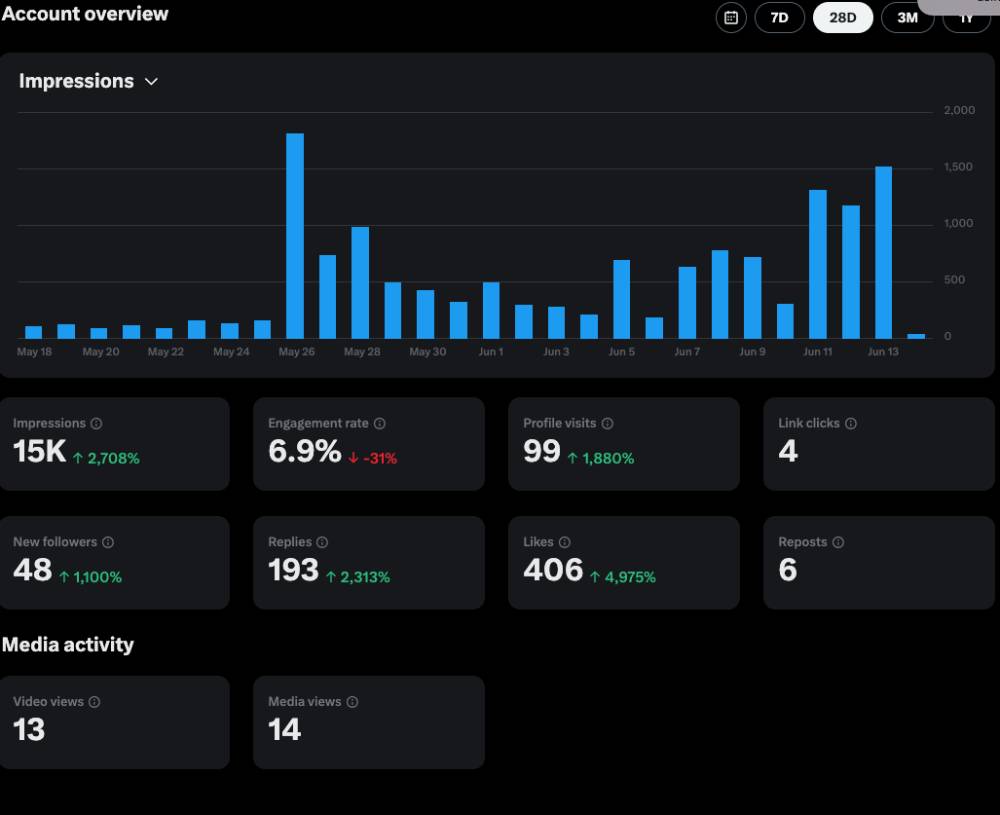This screenshot has height=815, width=1000.
Task: Click the Jun 5 impressions bar
Action: (622, 299)
